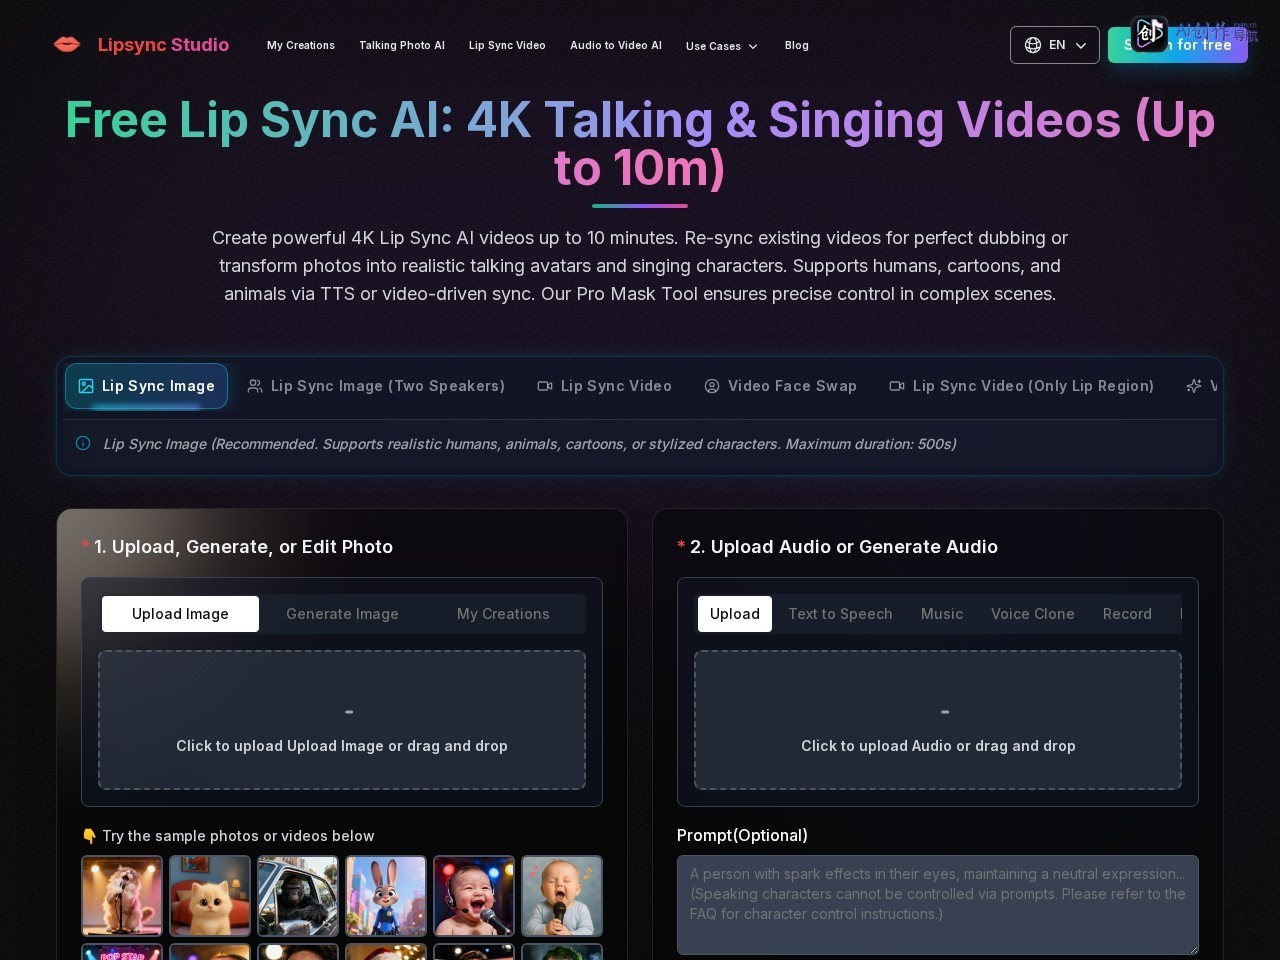Viewport: 1280px width, 960px height.
Task: Expand the Use Cases dropdown
Action: (722, 46)
